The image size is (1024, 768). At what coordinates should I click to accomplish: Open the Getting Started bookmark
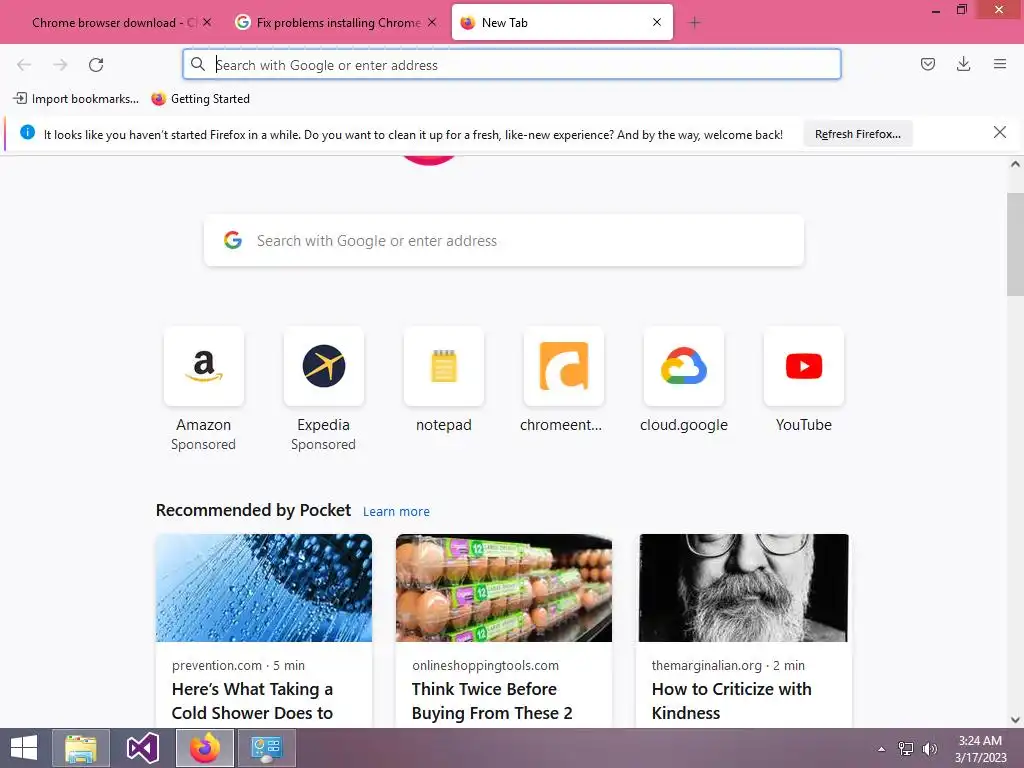point(200,99)
